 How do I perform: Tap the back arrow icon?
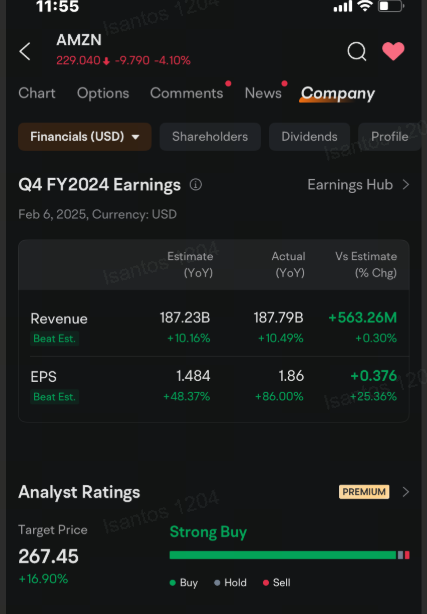pyautogui.click(x=25, y=51)
